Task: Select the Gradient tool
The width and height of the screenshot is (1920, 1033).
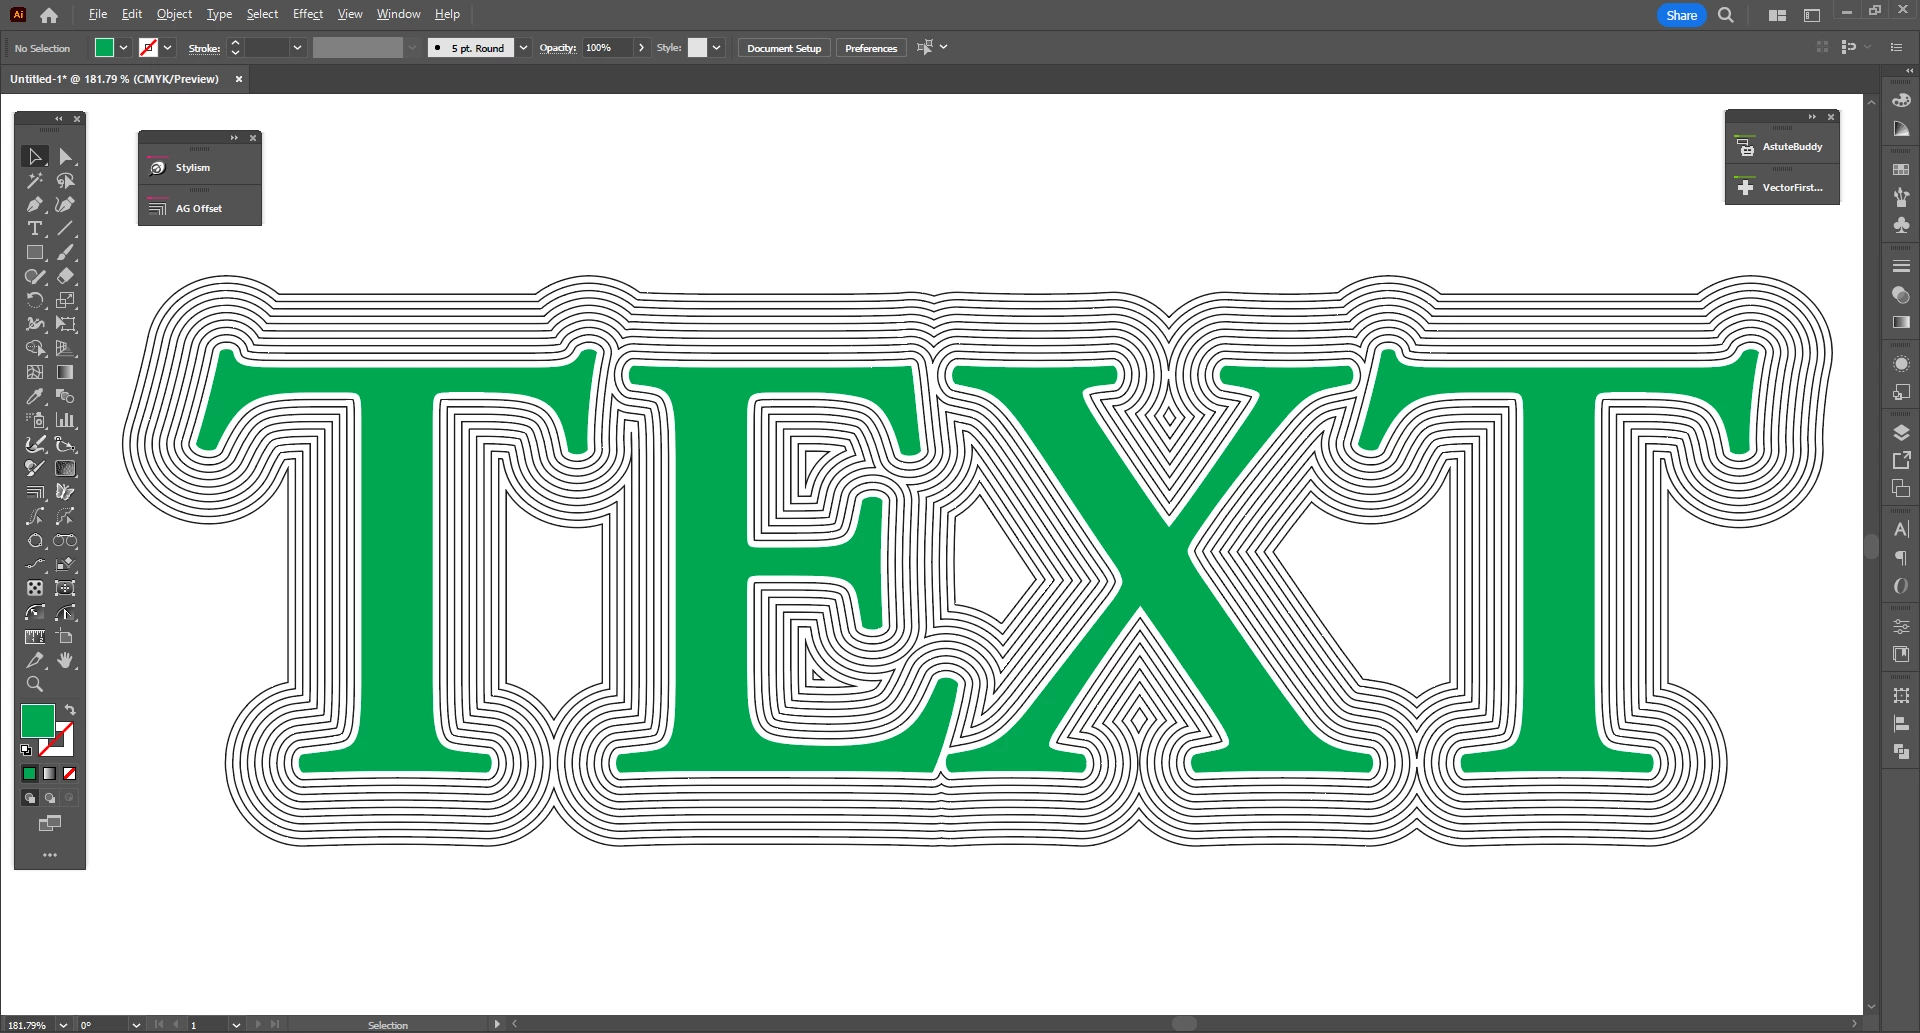Action: click(65, 372)
